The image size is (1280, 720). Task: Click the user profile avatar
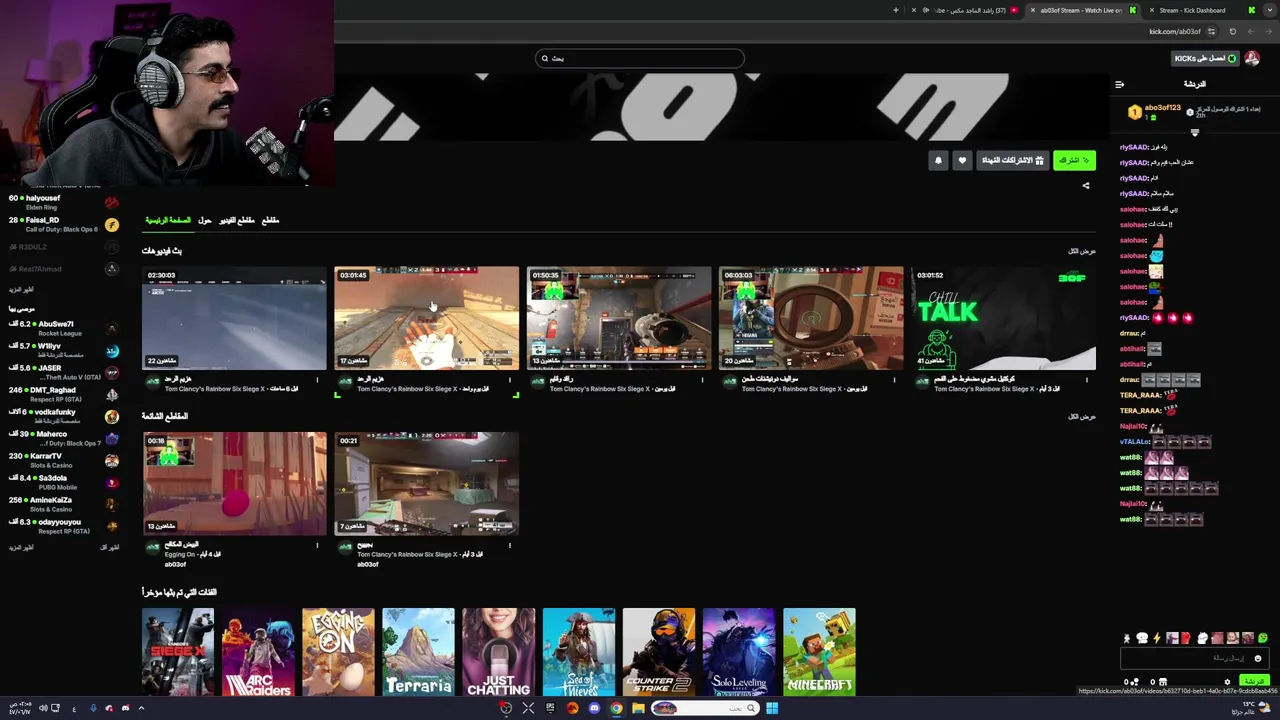(1252, 58)
